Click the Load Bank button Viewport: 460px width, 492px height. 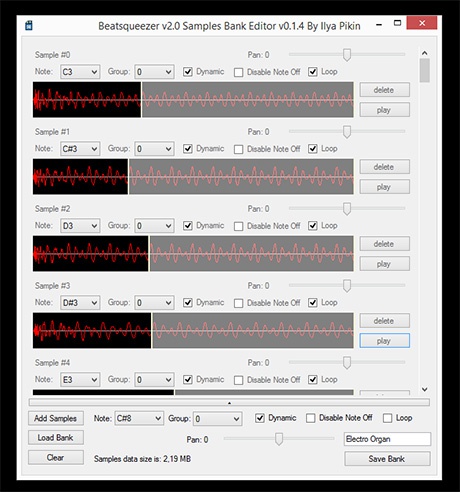[x=56, y=438]
